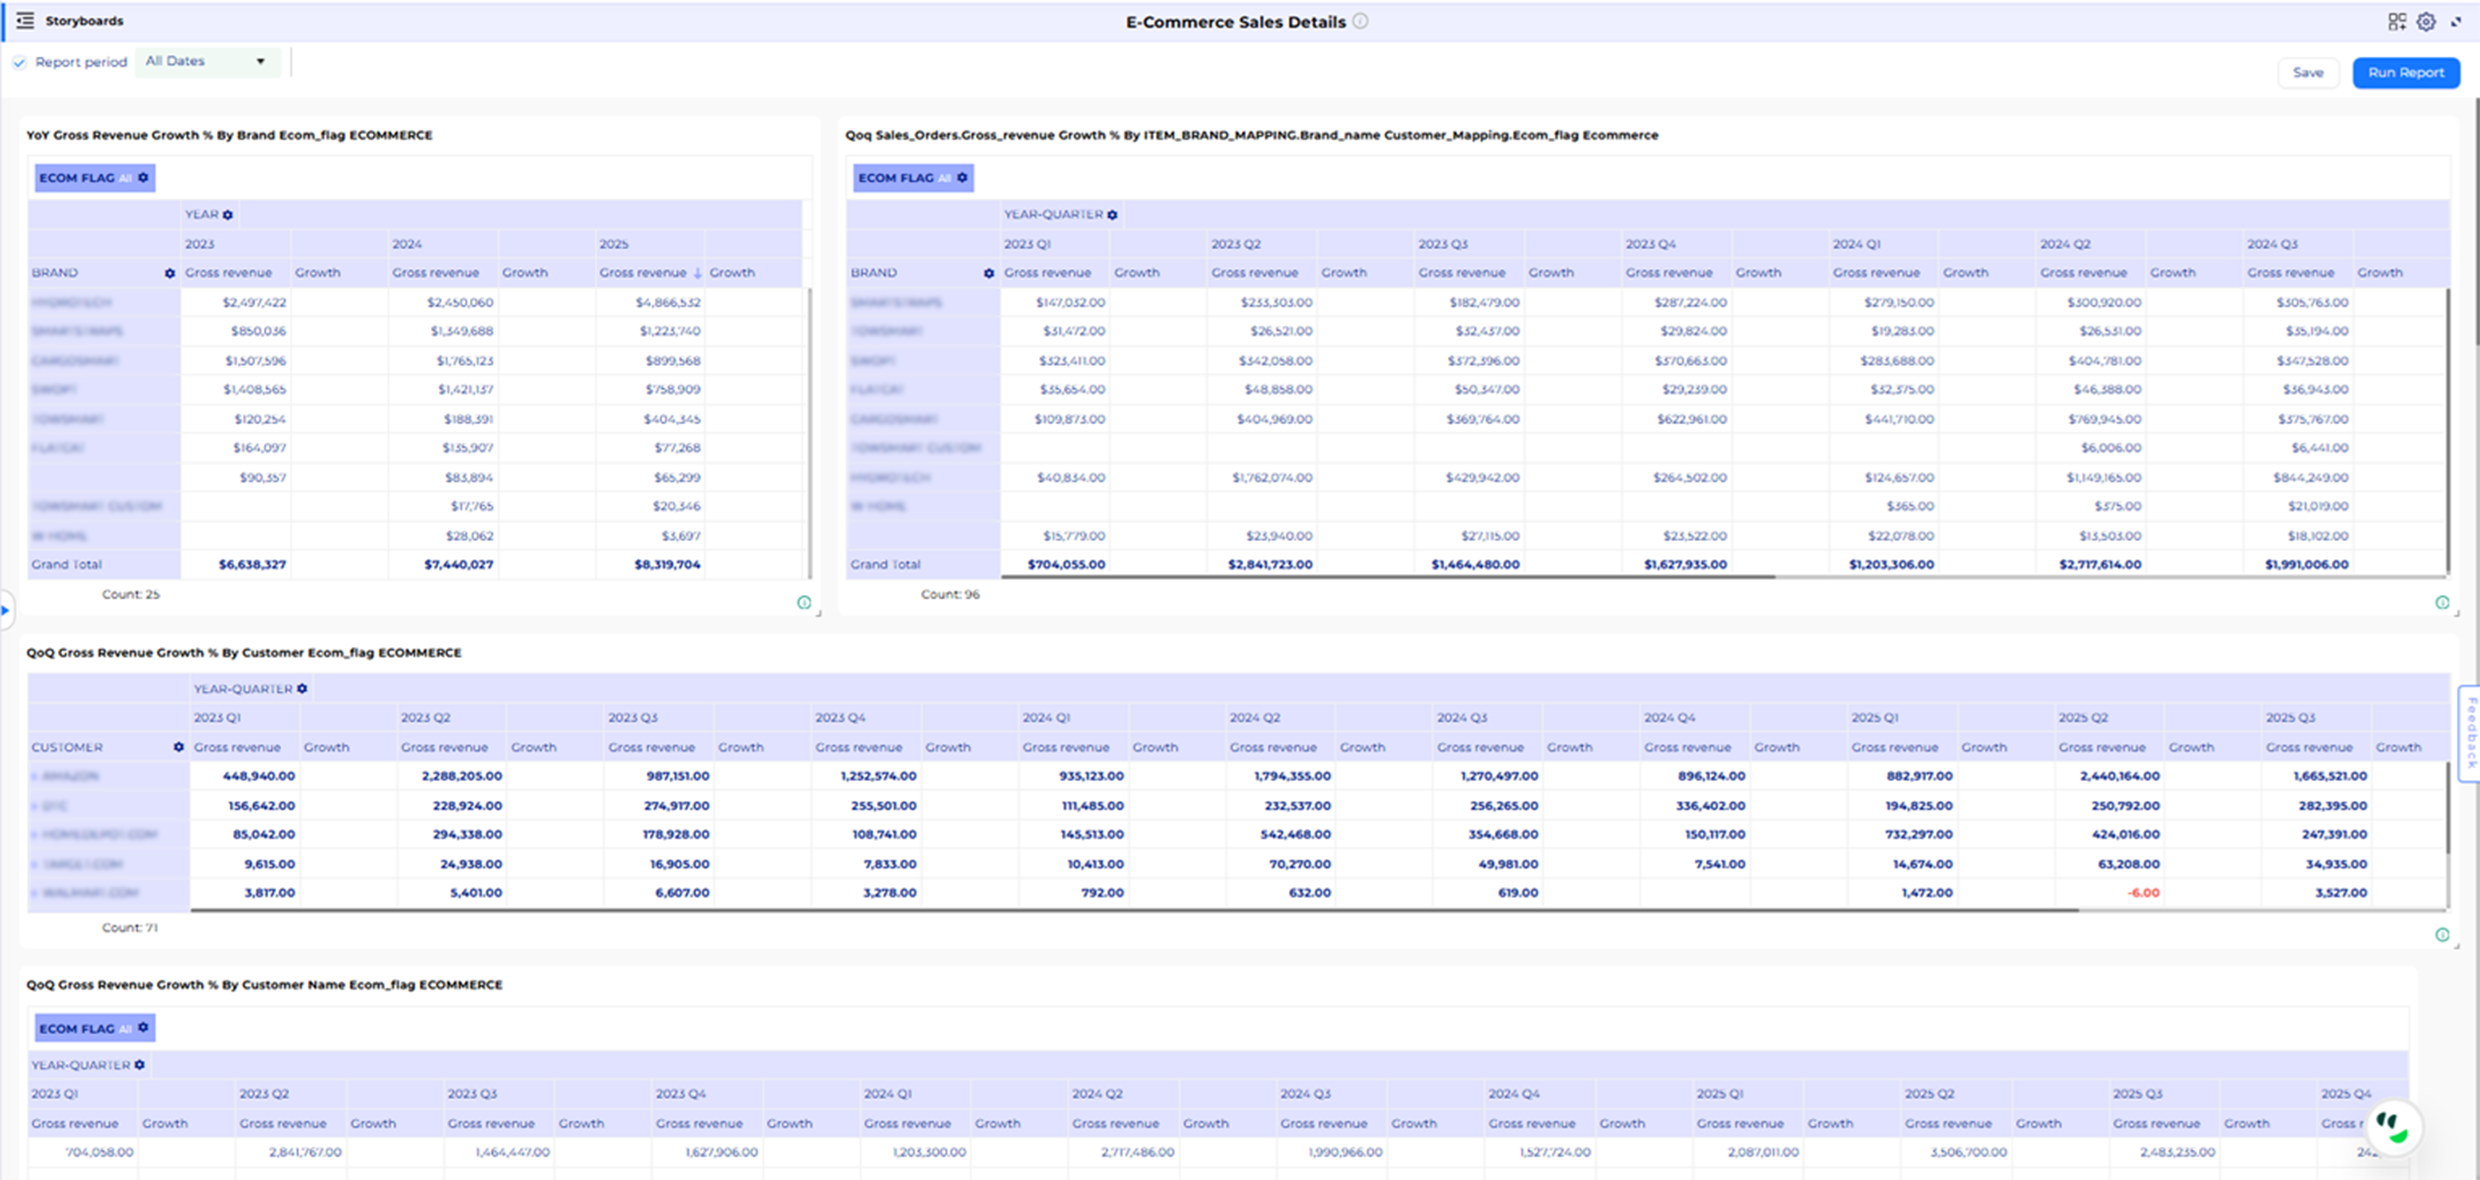Expand report view with the fullscreen icon
The width and height of the screenshot is (2480, 1180).
click(2457, 22)
